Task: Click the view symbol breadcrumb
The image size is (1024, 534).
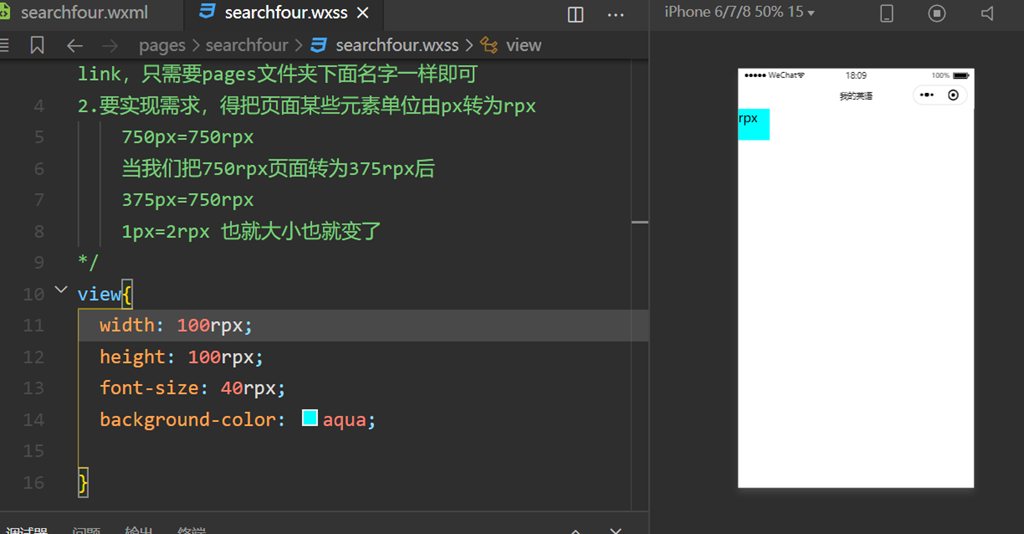Action: pos(524,45)
